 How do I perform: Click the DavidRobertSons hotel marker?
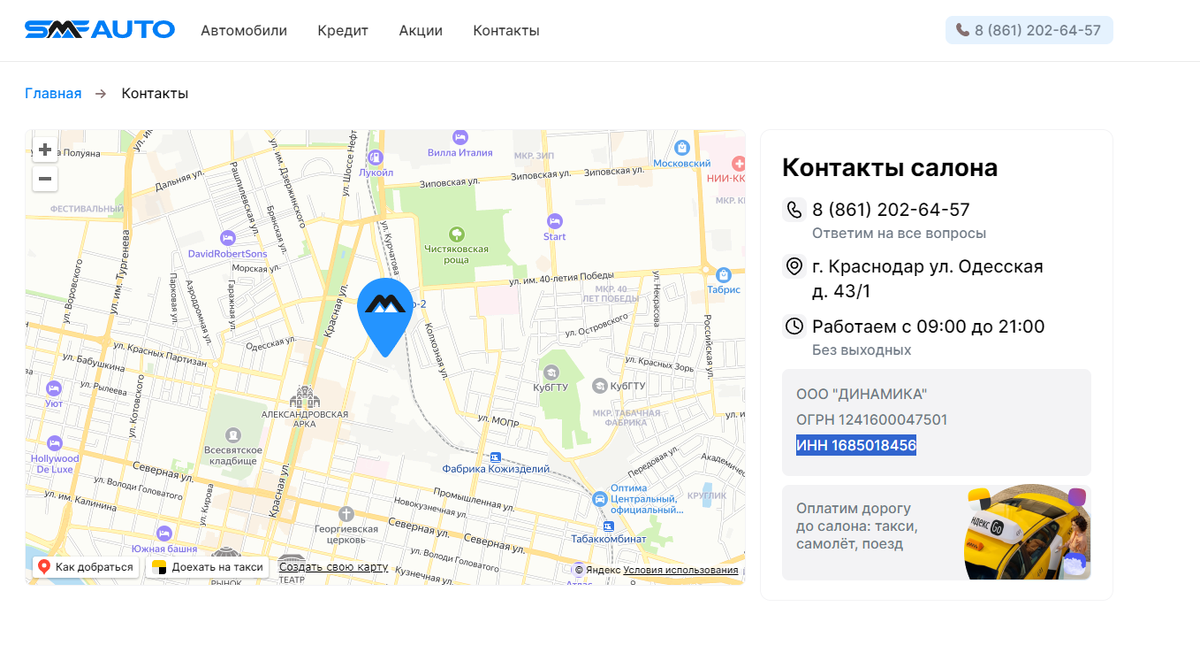[228, 238]
